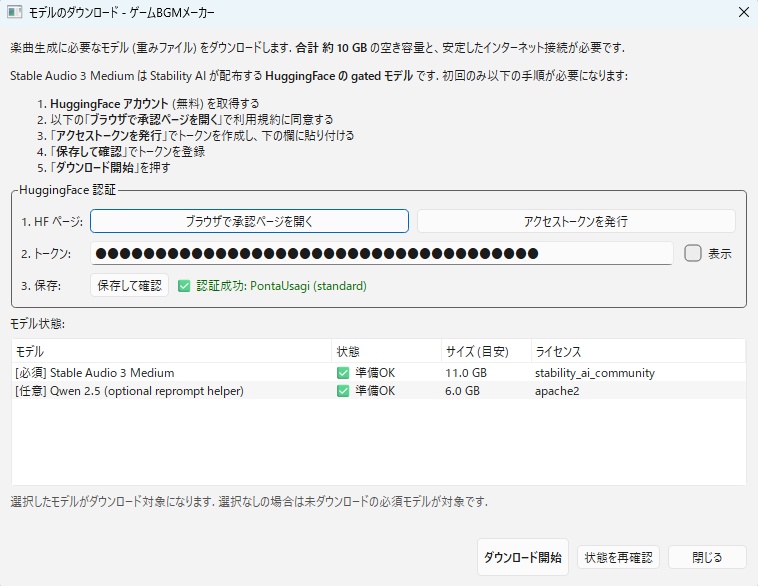Viewport: 758px width, 586px height.
Task: Click 状態を再確認 button
Action: 618,557
